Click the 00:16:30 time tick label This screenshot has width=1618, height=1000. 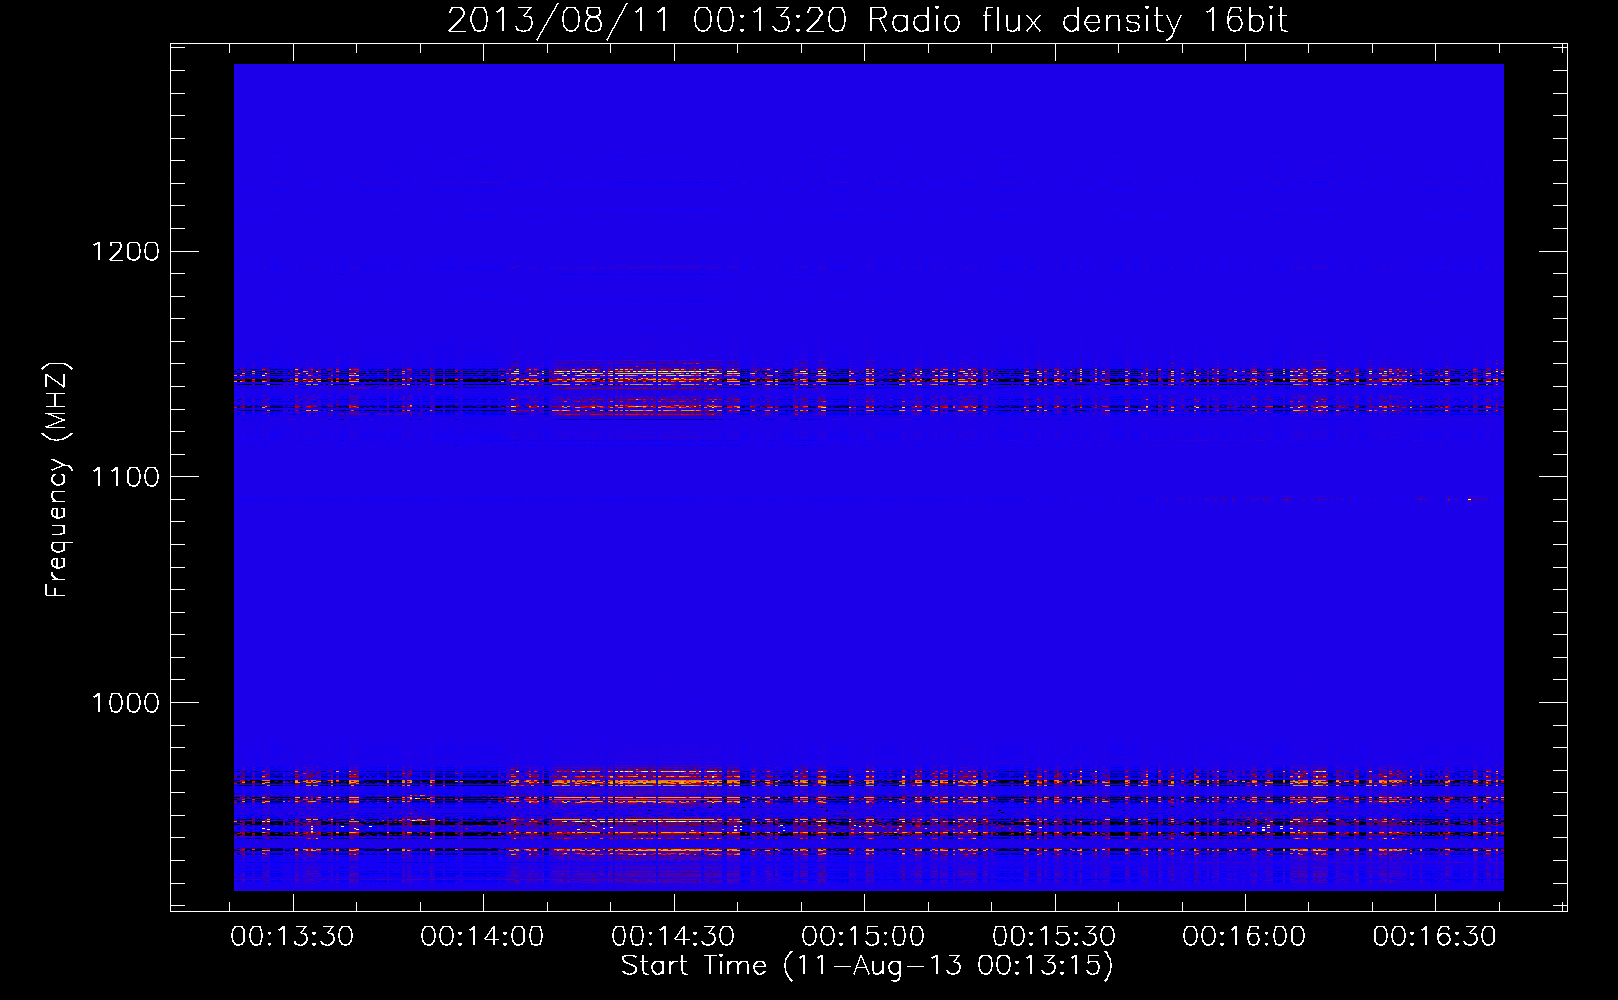[1435, 937]
